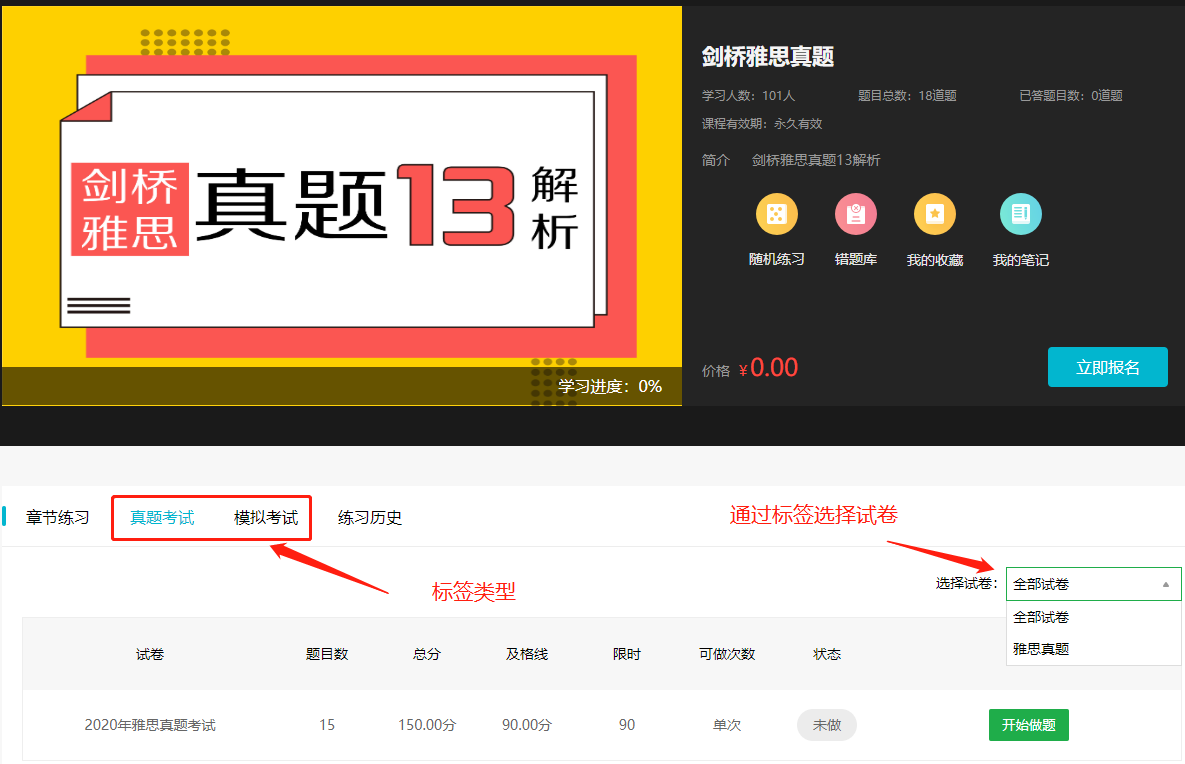1185x764 pixels.
Task: Click the 学习人数: 101人 text
Action: coord(748,96)
